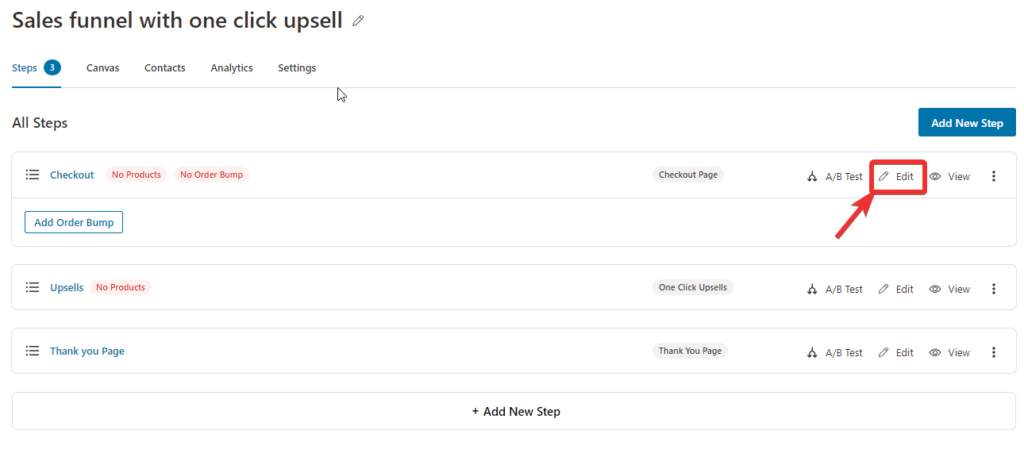Viewport: 1024px width, 457px height.
Task: View the Upsells step via eye icon
Action: [950, 289]
